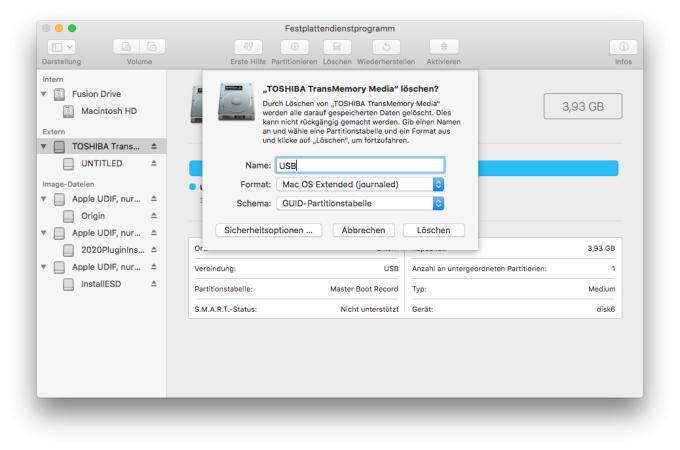Eject the TOSHIBA Trans... drive
This screenshot has width=680, height=450.
click(x=154, y=147)
